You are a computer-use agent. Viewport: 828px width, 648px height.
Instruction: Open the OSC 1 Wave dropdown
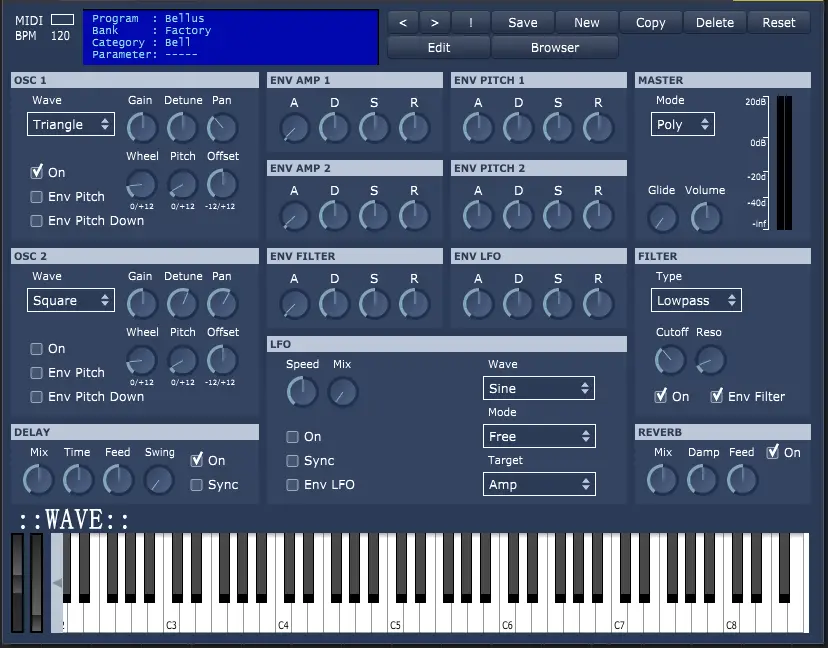tap(70, 124)
